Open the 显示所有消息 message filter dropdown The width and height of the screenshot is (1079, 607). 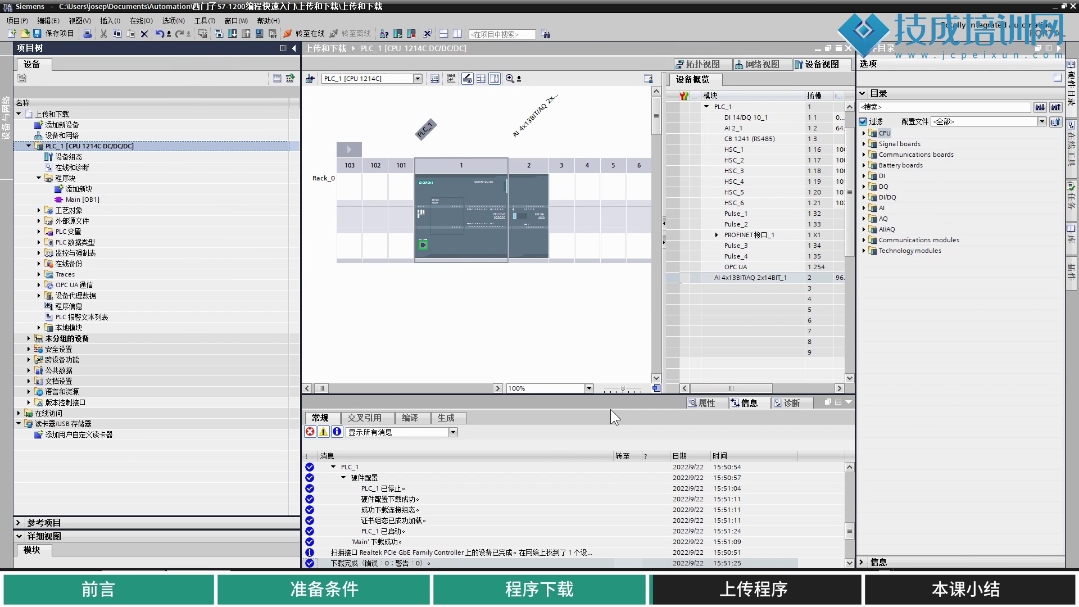tap(453, 432)
